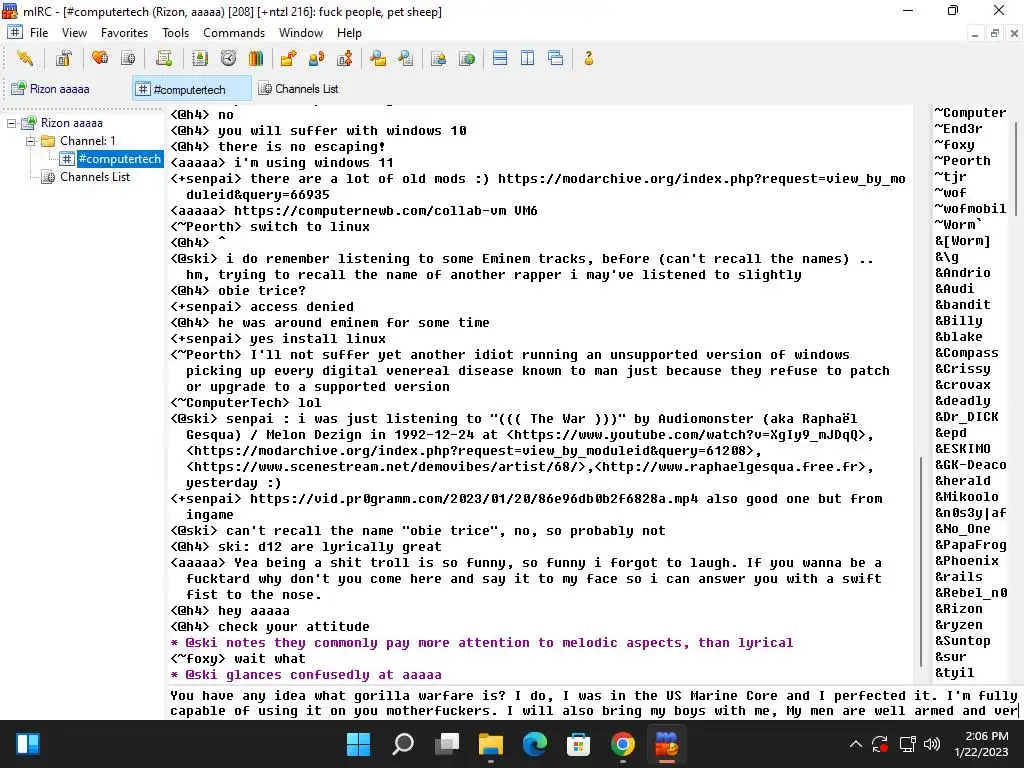Click the DCC Chat icon
The width and height of the screenshot is (1024, 768).
click(x=317, y=59)
